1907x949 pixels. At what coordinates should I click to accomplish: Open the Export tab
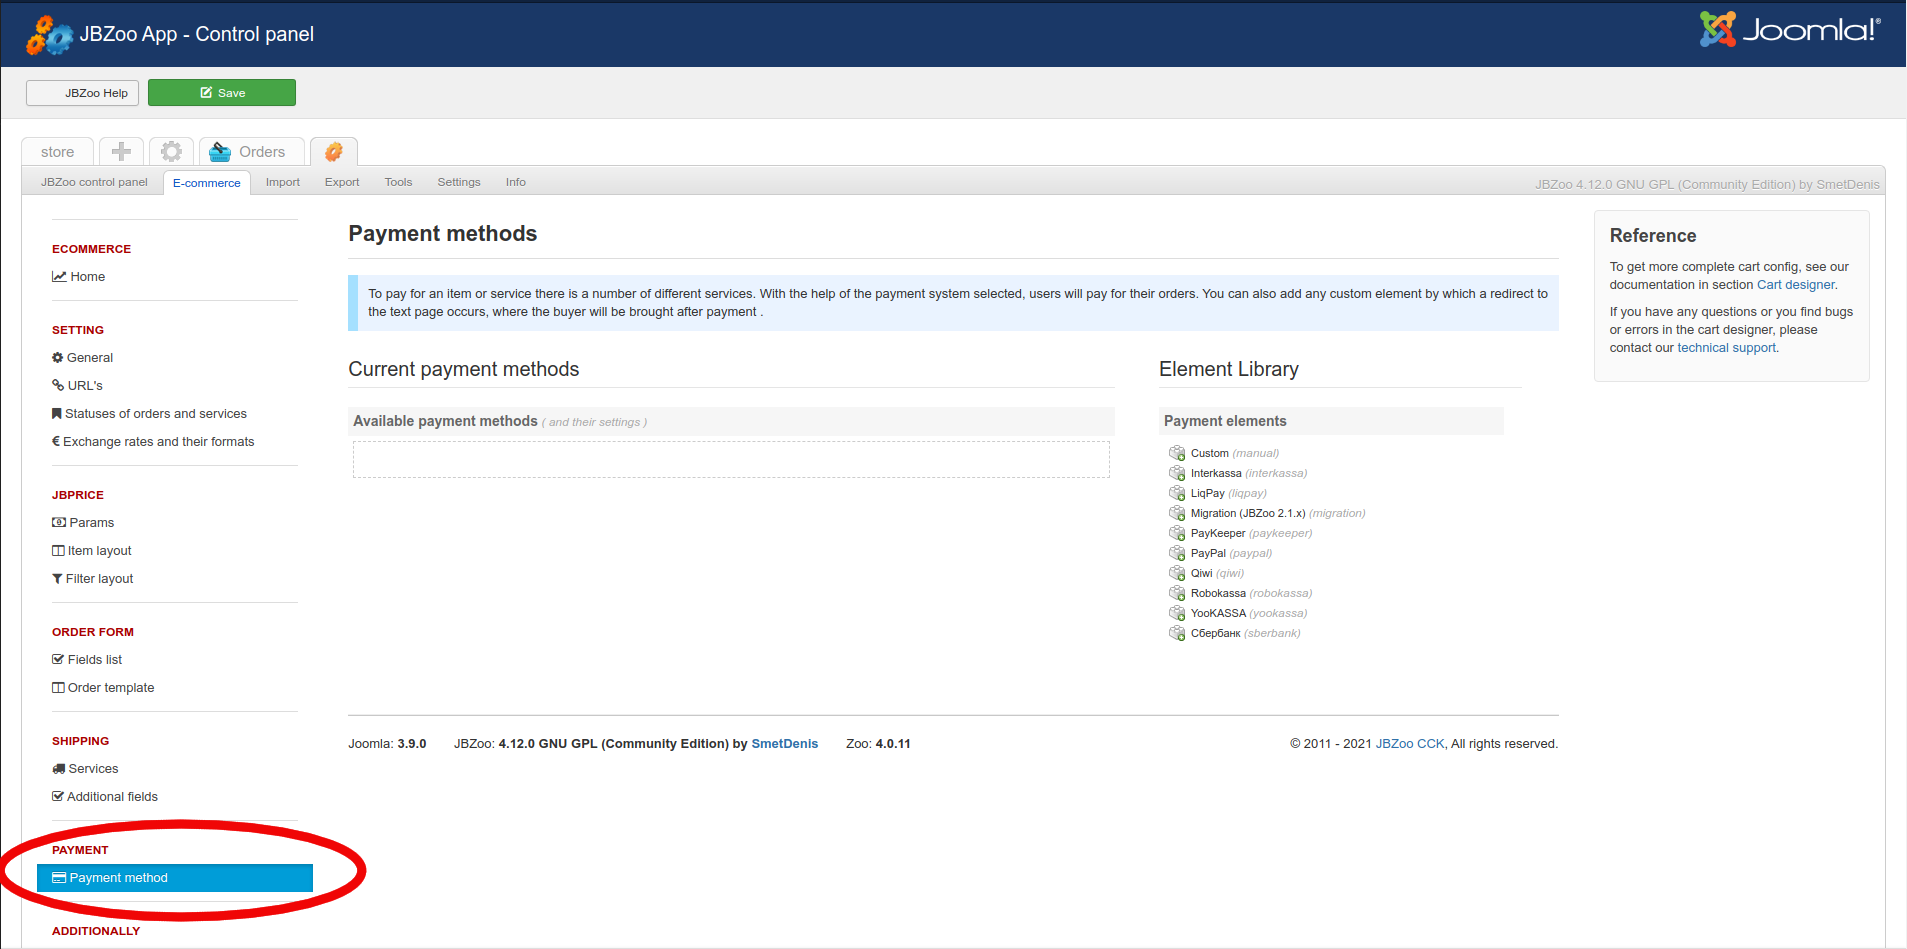[342, 182]
